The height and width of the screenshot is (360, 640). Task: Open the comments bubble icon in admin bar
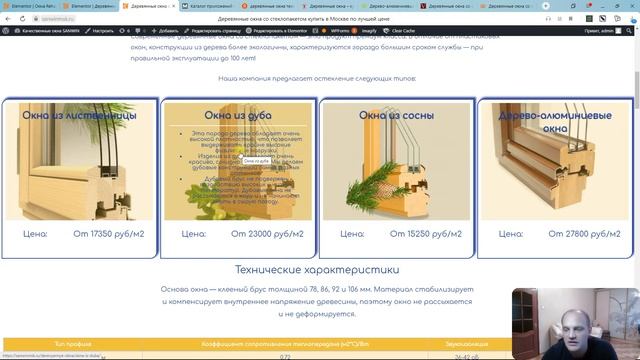(x=138, y=31)
